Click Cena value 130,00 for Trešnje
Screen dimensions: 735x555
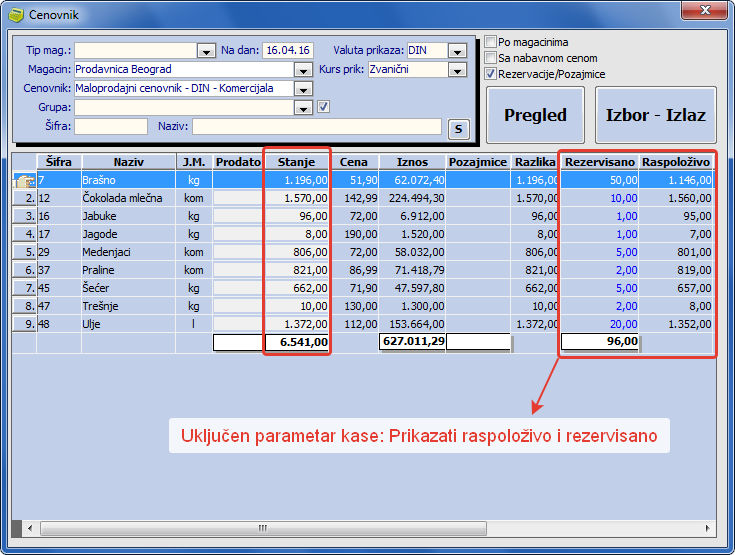[x=360, y=306]
